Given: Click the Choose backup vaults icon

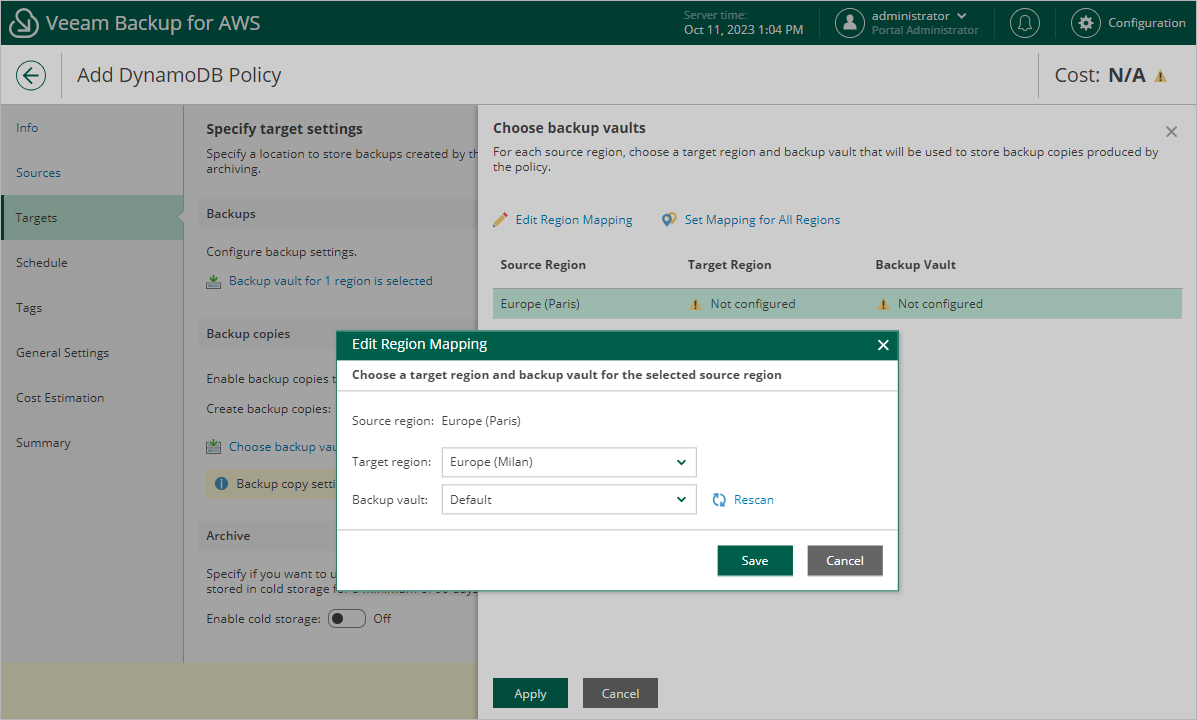Looking at the screenshot, I should [x=214, y=447].
